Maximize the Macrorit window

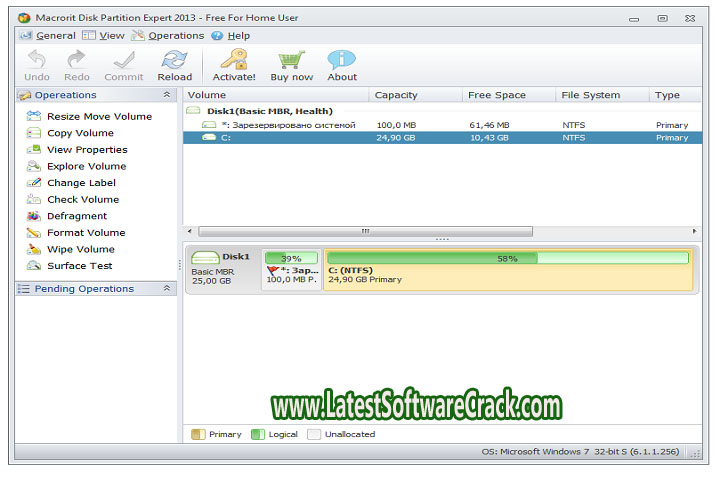coord(662,18)
